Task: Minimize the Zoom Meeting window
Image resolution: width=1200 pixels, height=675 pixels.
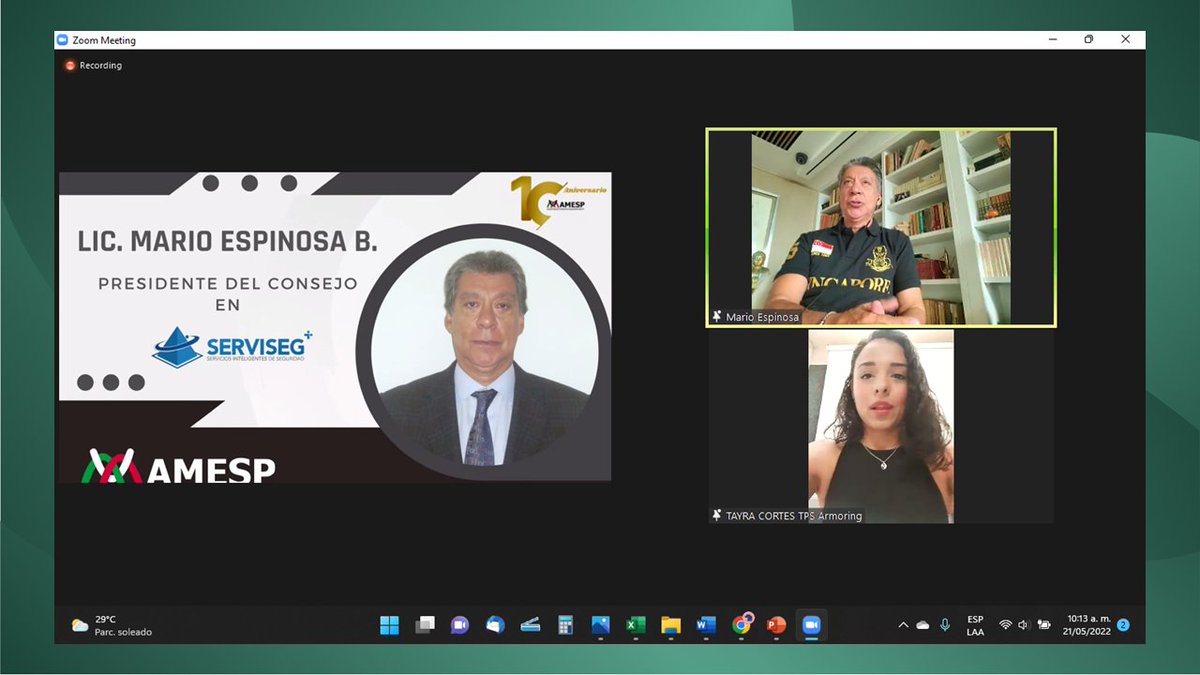Action: click(1052, 40)
